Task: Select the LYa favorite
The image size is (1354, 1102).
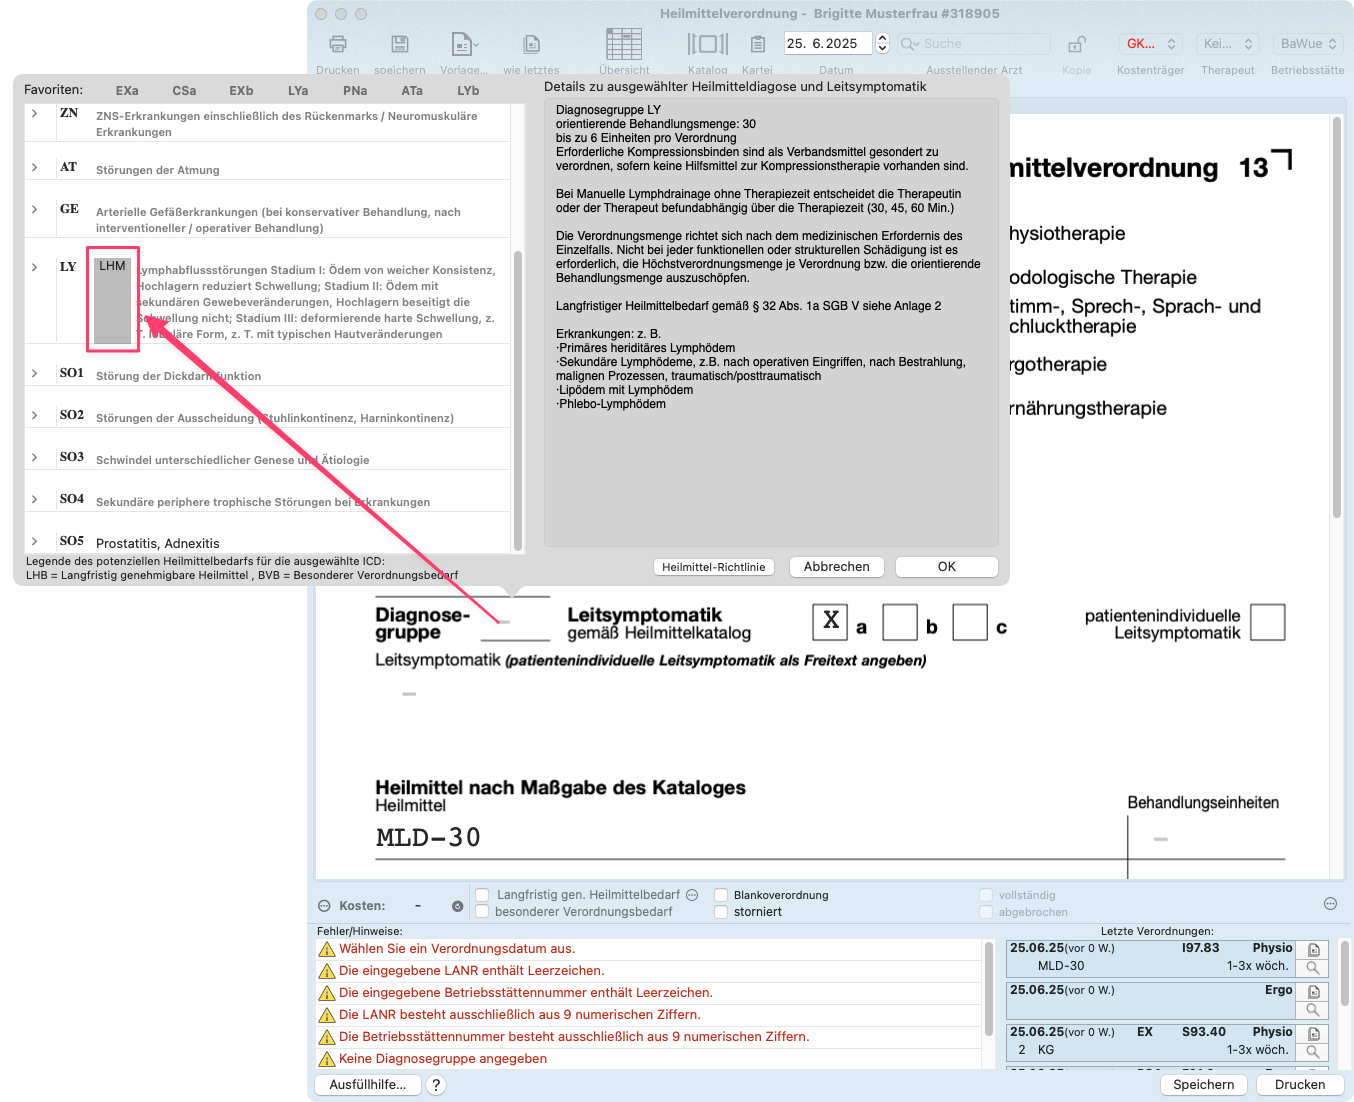Action: coord(298,91)
